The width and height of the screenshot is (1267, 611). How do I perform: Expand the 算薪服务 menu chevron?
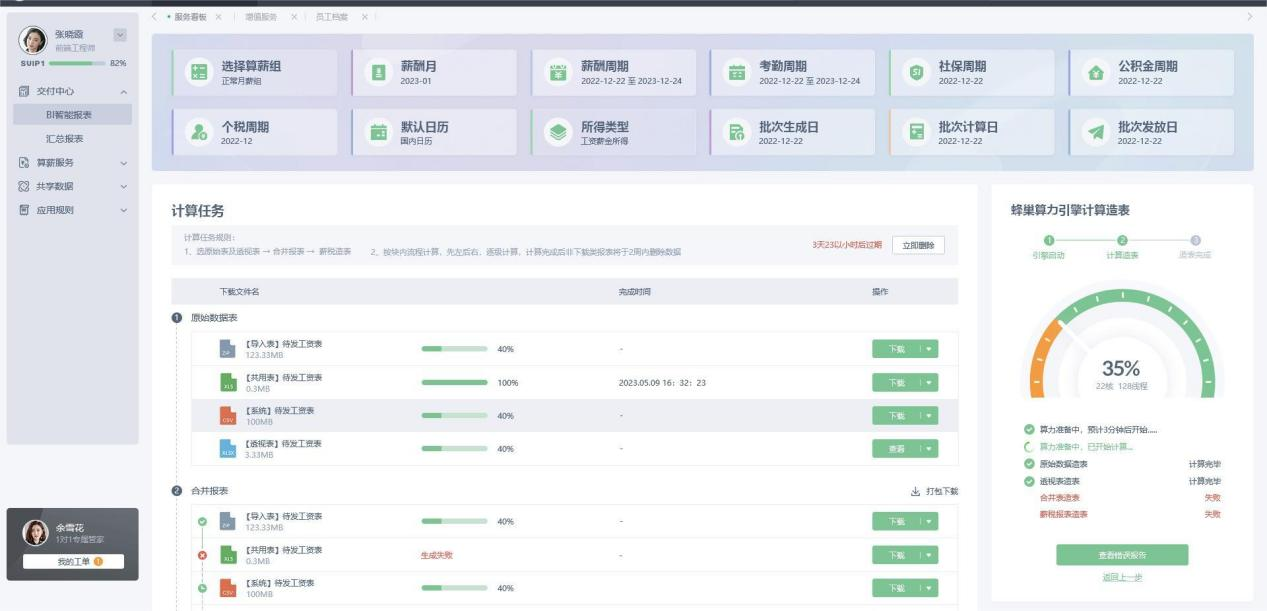pyautogui.click(x=124, y=163)
